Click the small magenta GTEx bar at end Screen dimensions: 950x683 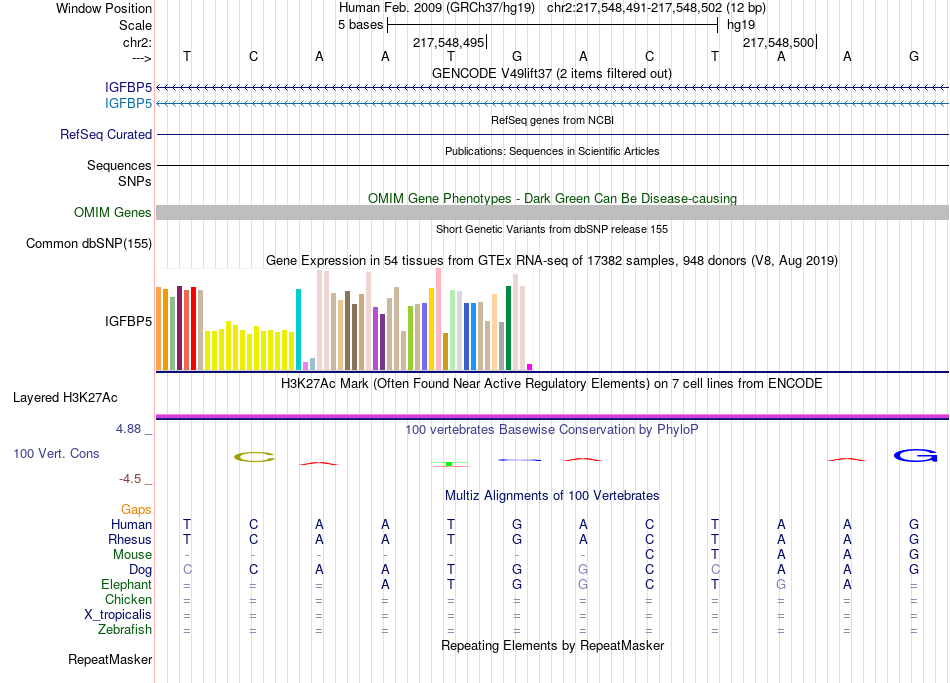coord(530,367)
